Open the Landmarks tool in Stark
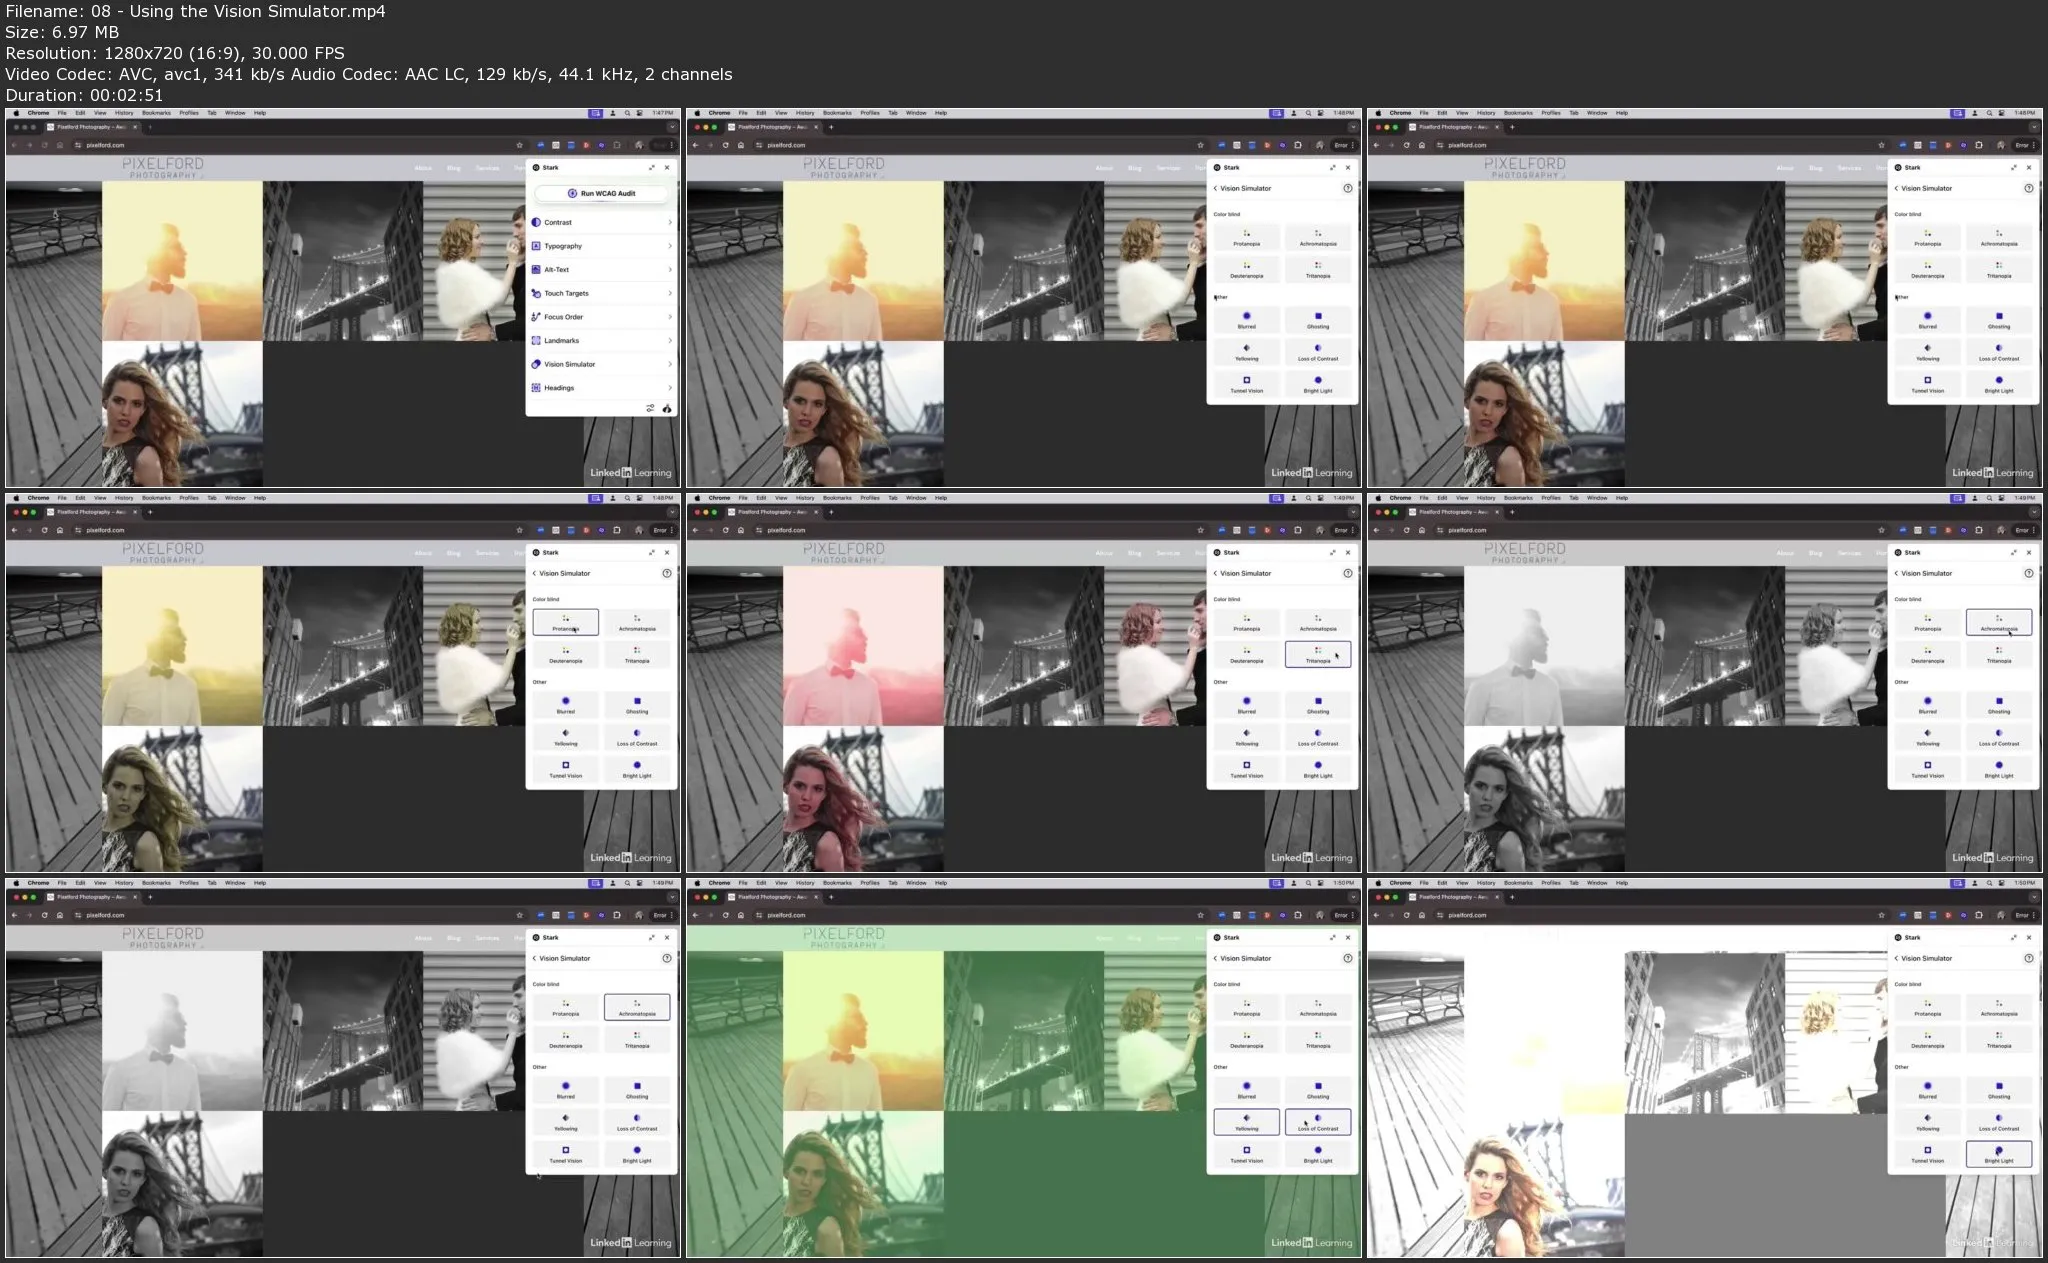Image resolution: width=2048 pixels, height=1263 pixels. click(x=561, y=341)
